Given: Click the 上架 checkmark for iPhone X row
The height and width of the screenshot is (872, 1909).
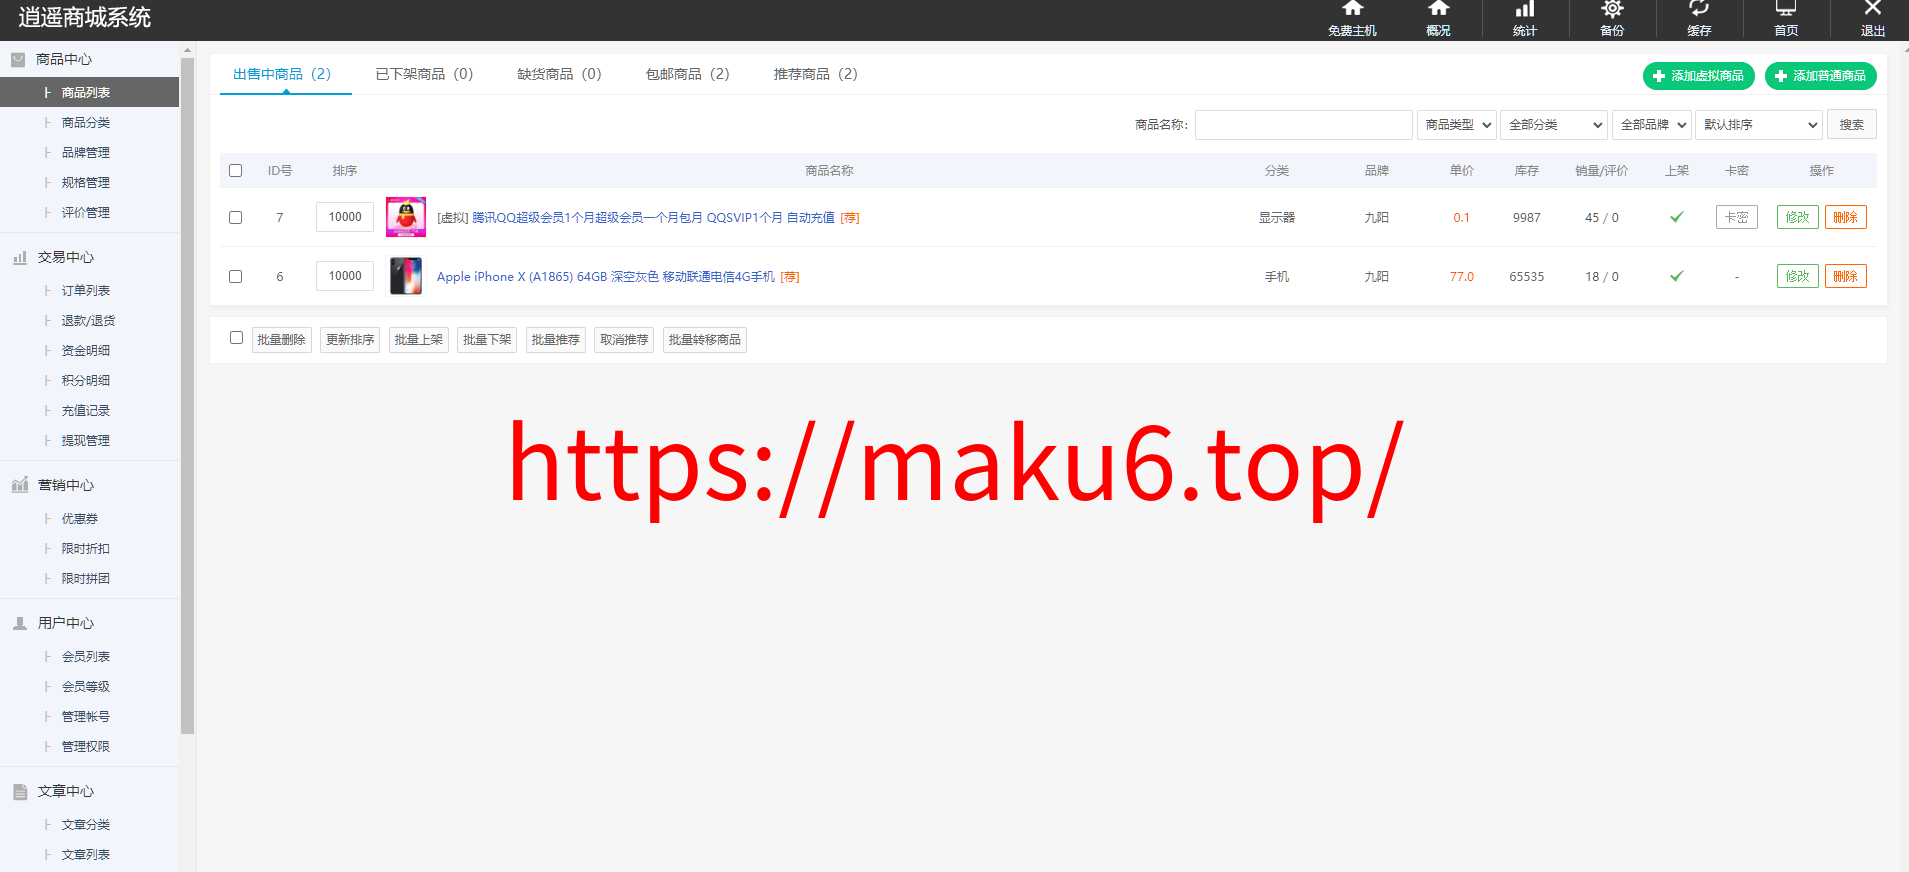Looking at the screenshot, I should [x=1677, y=276].
